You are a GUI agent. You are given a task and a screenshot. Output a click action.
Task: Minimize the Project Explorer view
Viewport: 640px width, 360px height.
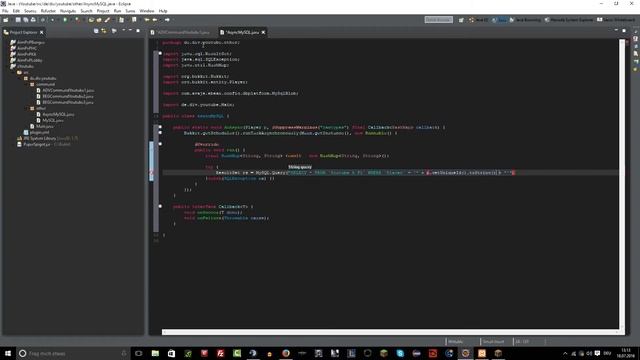pyautogui.click(x=131, y=31)
